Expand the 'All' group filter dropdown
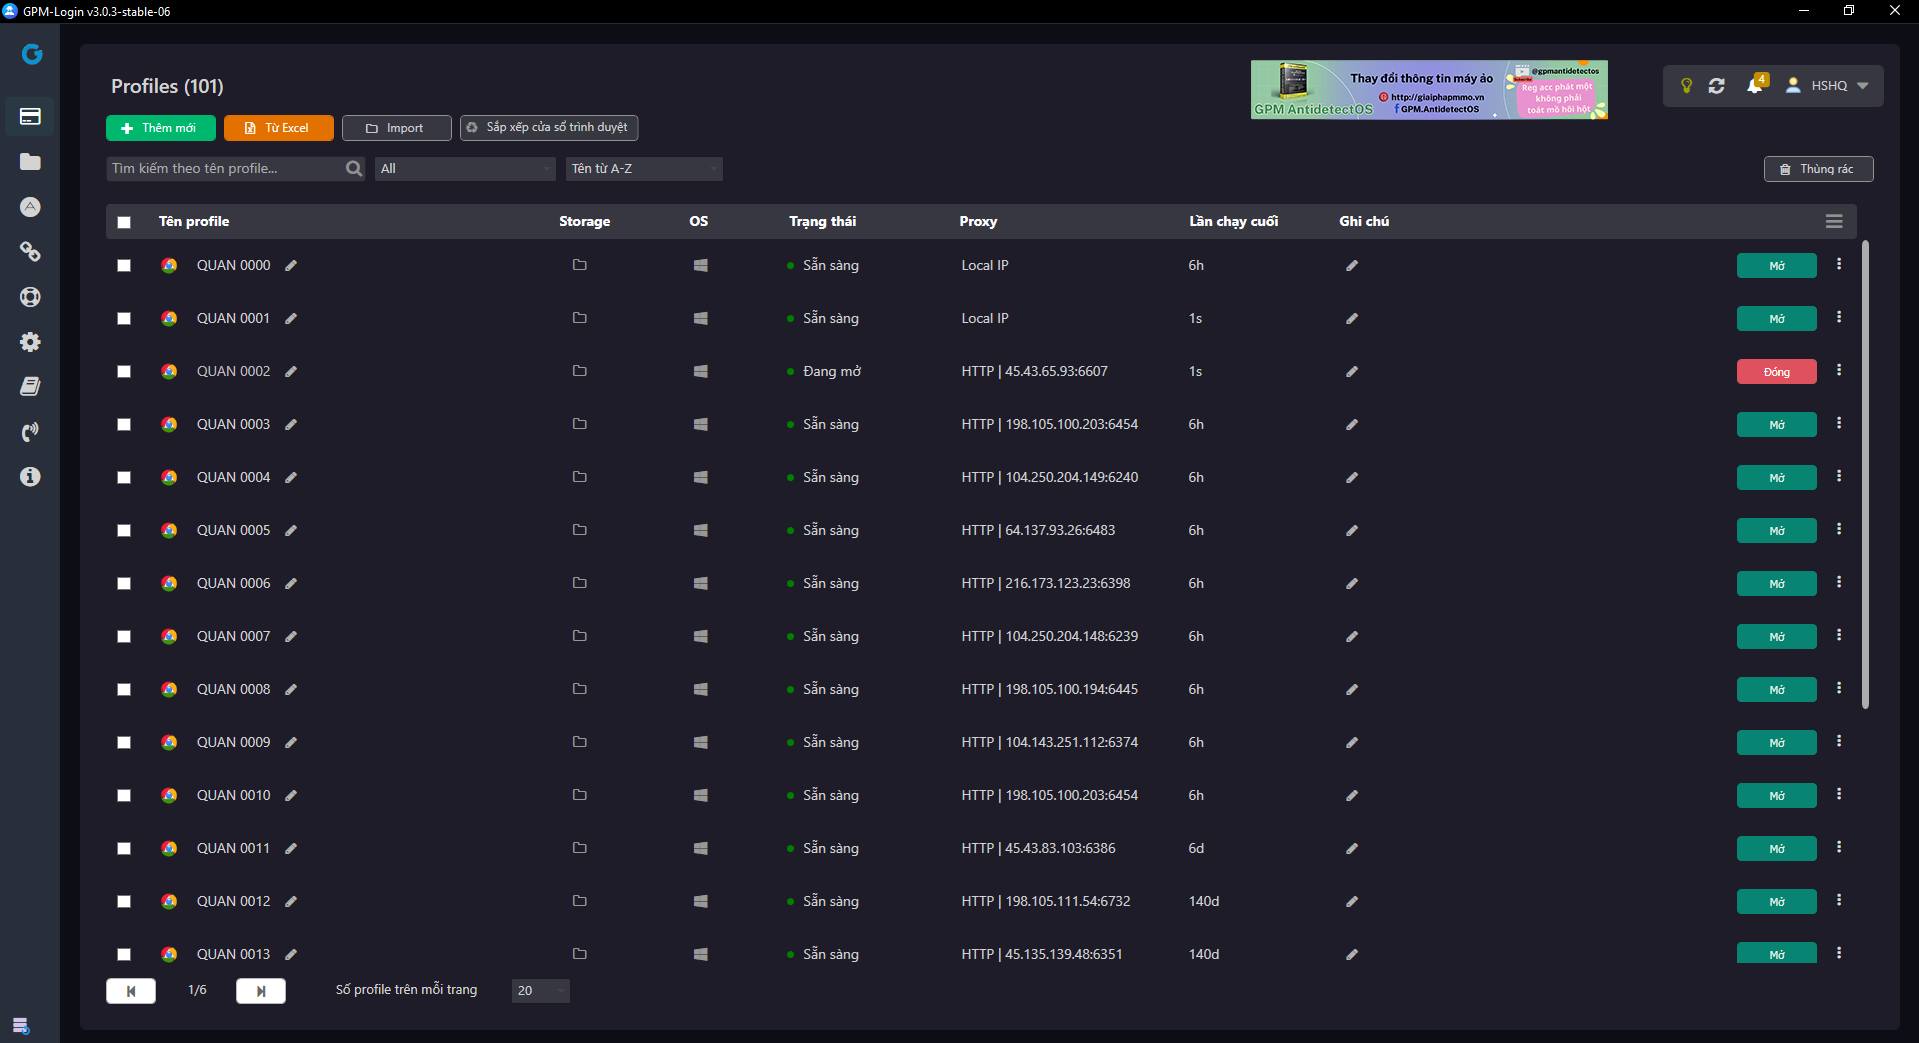The height and width of the screenshot is (1043, 1919). coord(465,169)
